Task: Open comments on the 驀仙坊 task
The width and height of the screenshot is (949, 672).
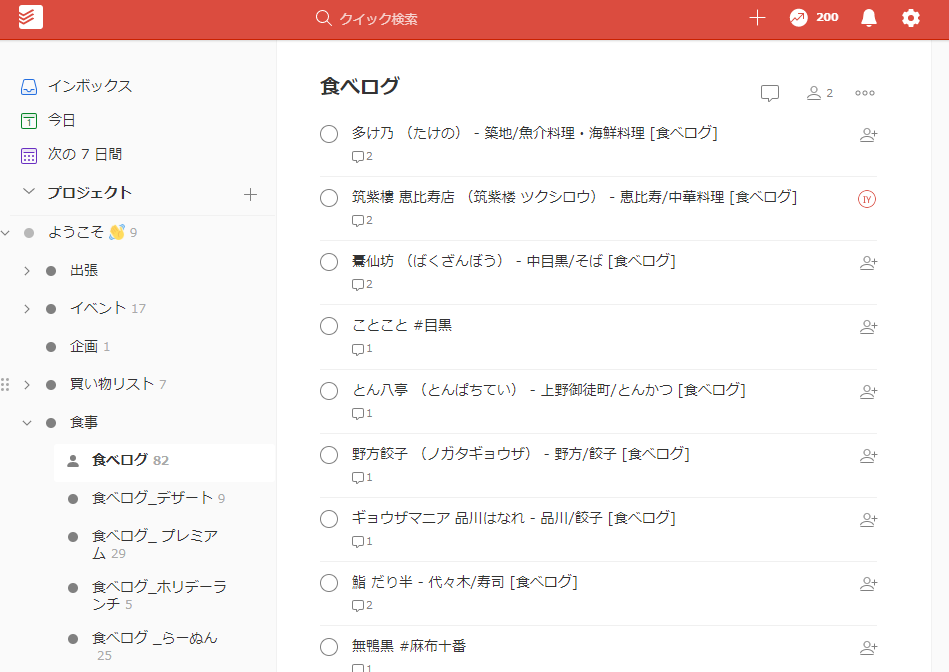Action: click(362, 285)
